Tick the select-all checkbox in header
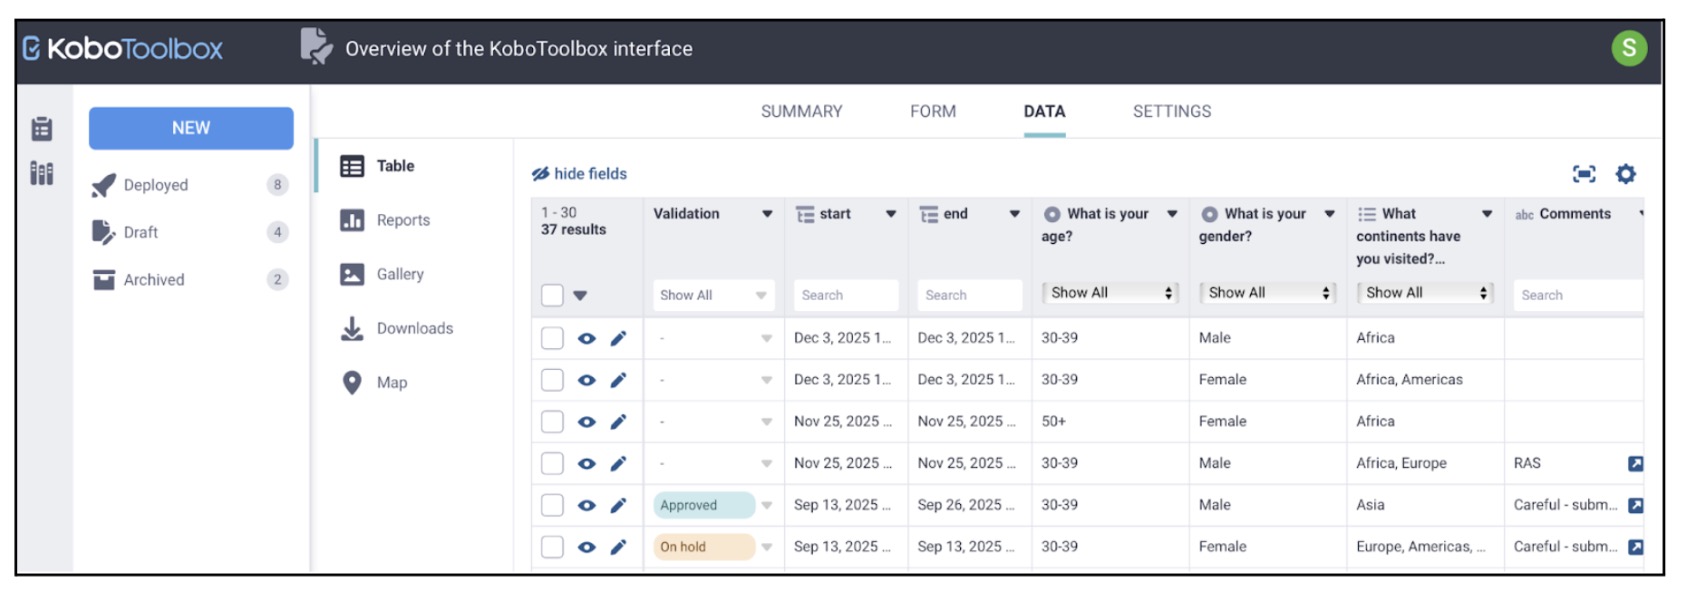Viewport: 1698px width, 600px height. coord(552,295)
